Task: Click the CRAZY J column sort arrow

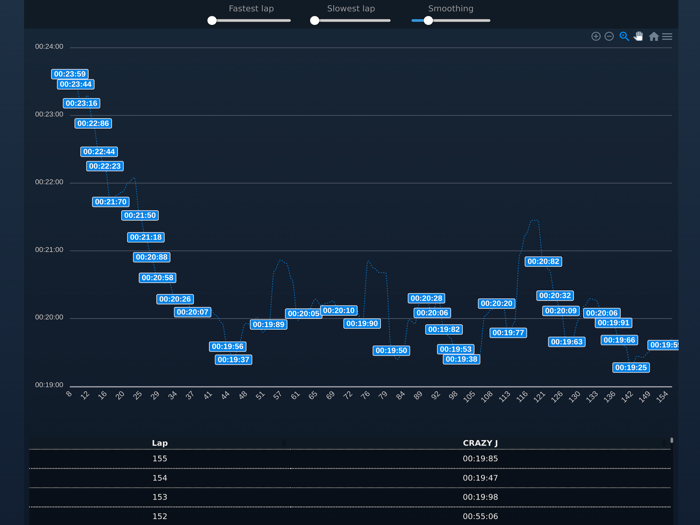Action: 664,443
